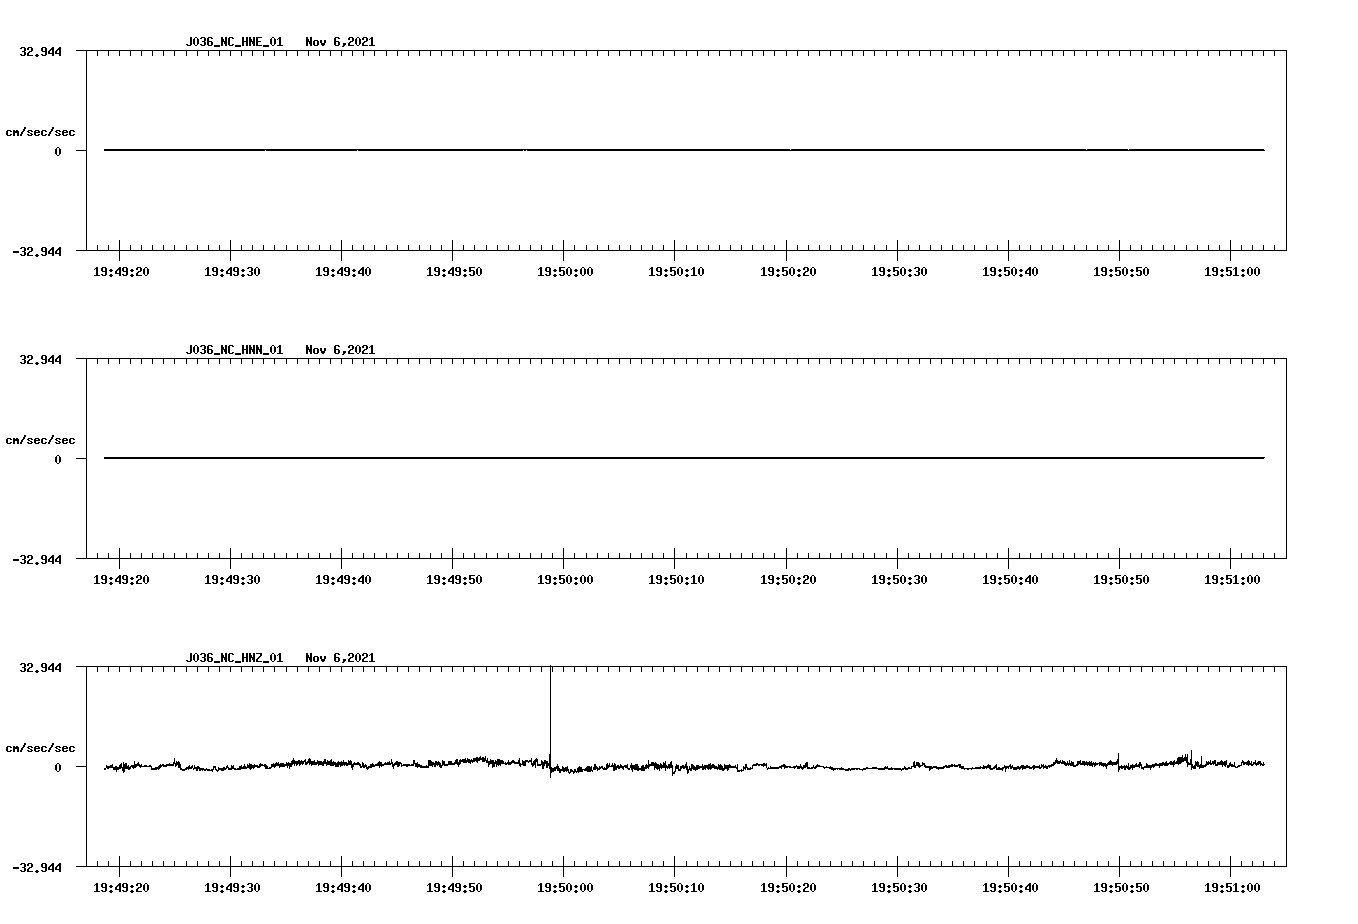The height and width of the screenshot is (924, 1358).
Task: Click the 19:50:30 time label under HNZ plot
Action: (x=899, y=887)
